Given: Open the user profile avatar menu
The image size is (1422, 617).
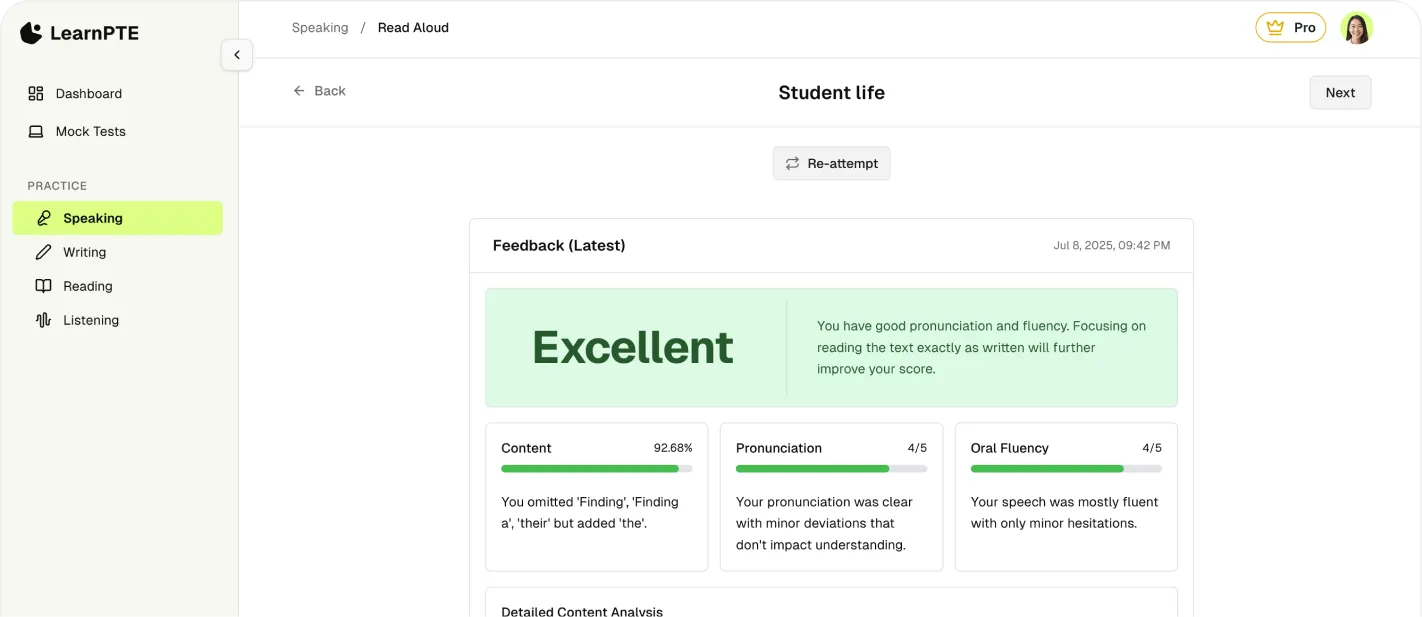Looking at the screenshot, I should 1357,28.
